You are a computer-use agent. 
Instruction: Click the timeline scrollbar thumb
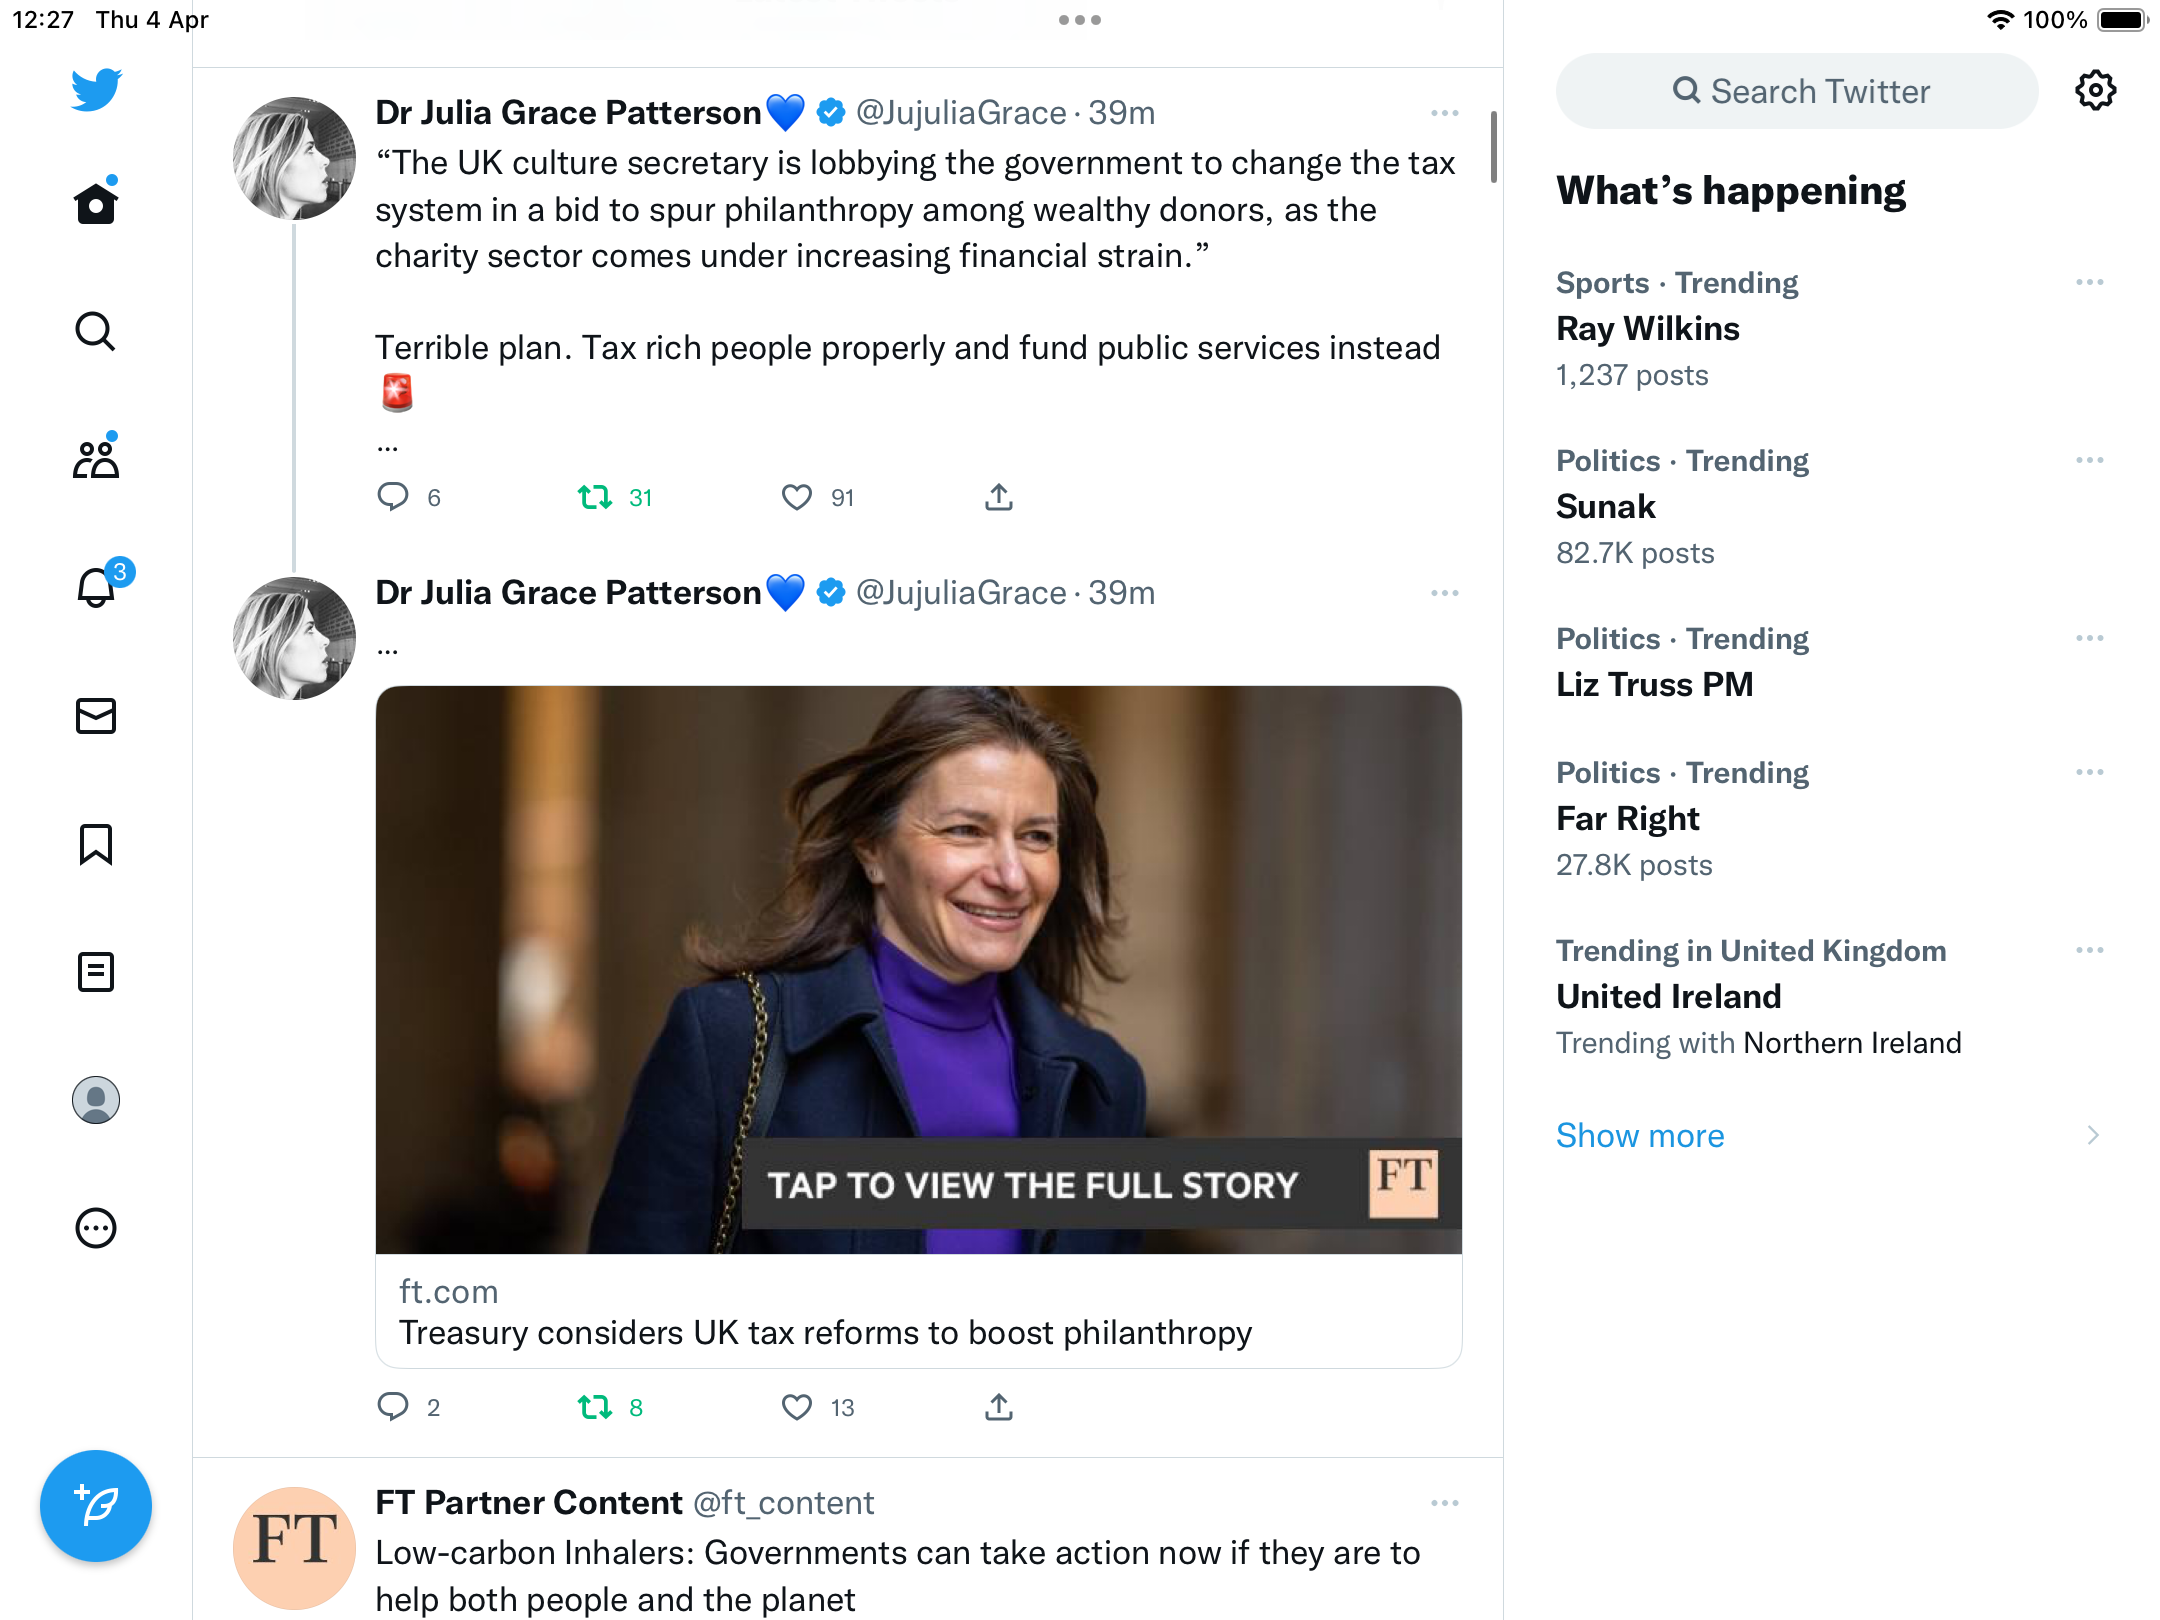[1493, 147]
